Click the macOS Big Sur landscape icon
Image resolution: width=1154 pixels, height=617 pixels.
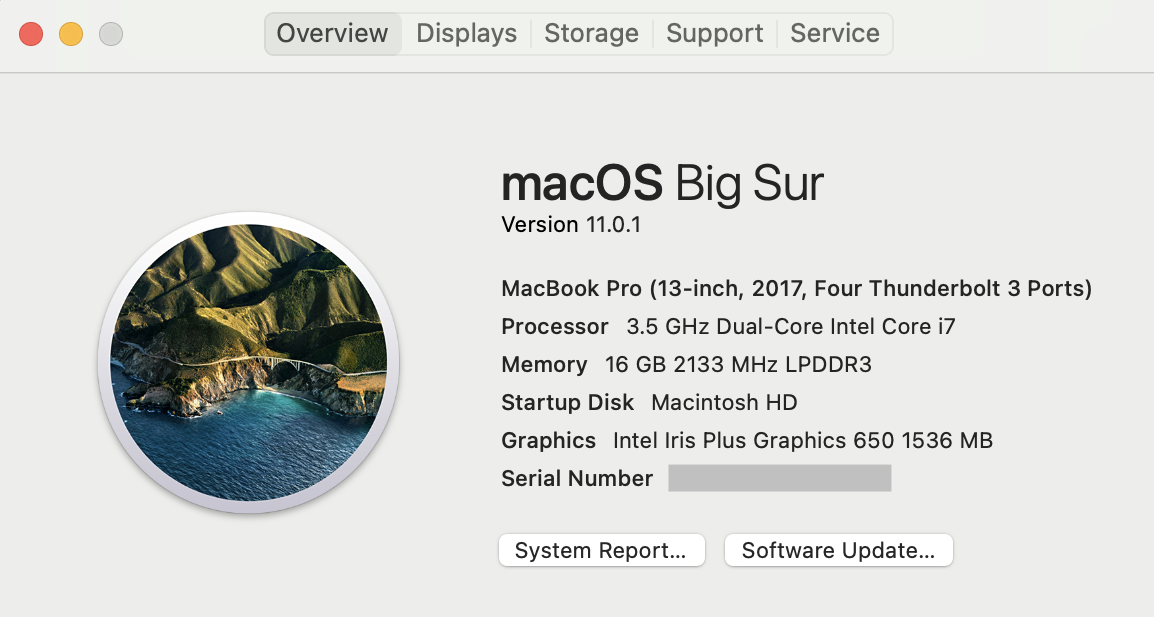(248, 362)
